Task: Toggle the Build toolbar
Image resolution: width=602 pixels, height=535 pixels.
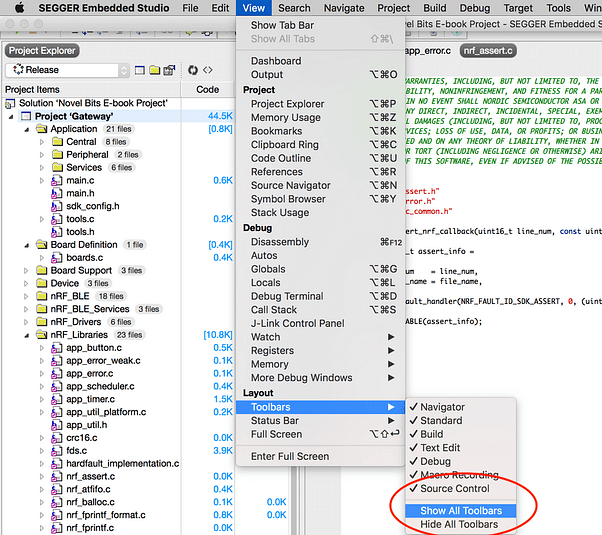Action: 460,434
